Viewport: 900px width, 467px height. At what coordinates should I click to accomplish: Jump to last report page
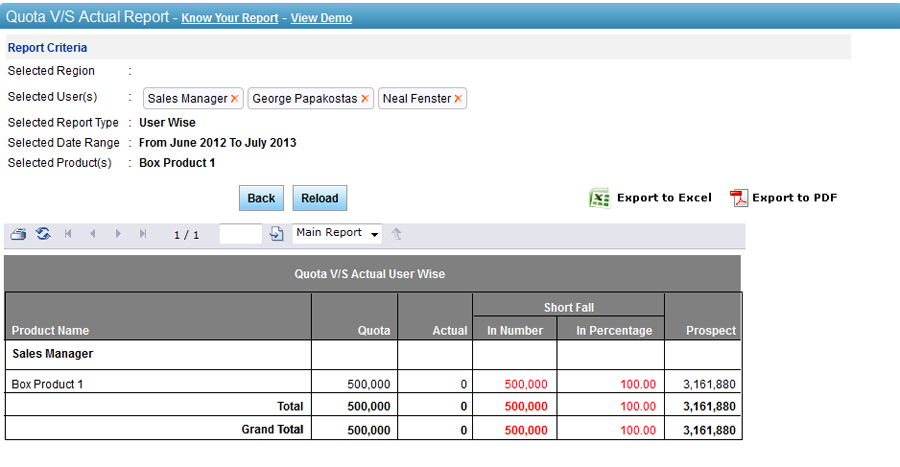coord(143,234)
